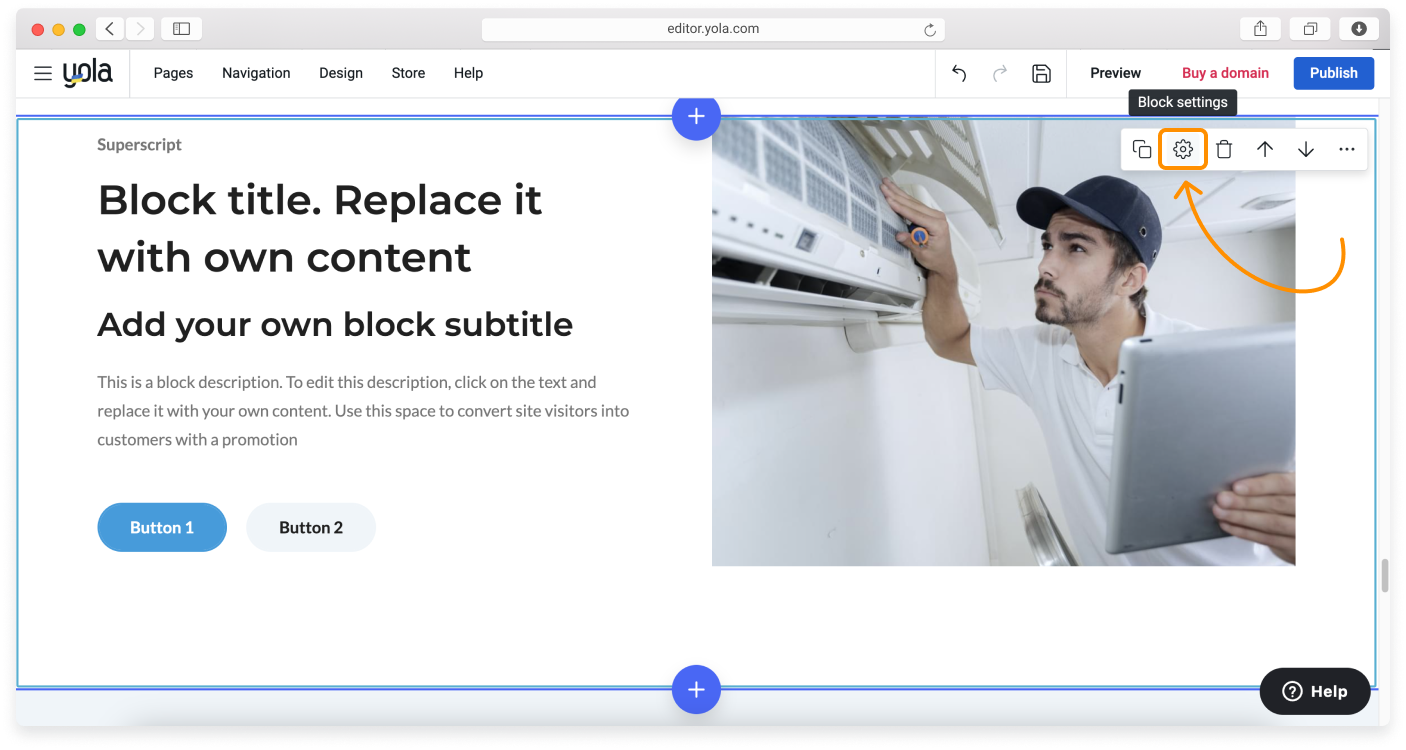Click the save floppy disk icon
This screenshot has height=750, width=1406.
point(1041,73)
